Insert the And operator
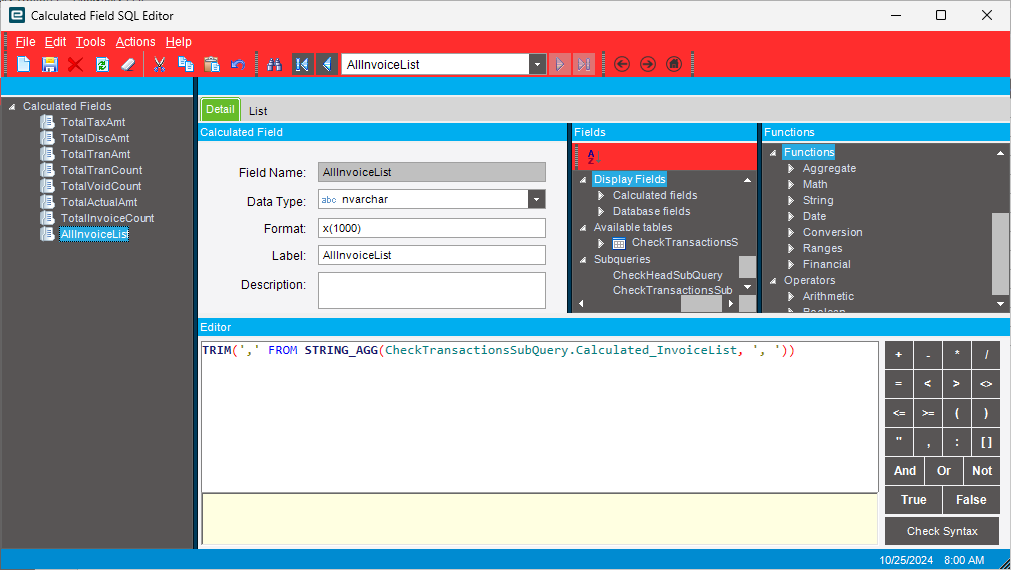1011x570 pixels. [905, 471]
